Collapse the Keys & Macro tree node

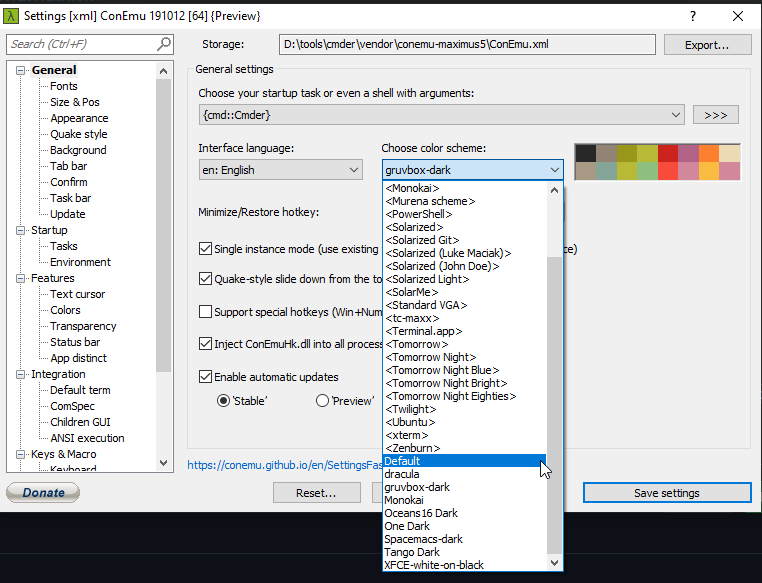coord(20,455)
